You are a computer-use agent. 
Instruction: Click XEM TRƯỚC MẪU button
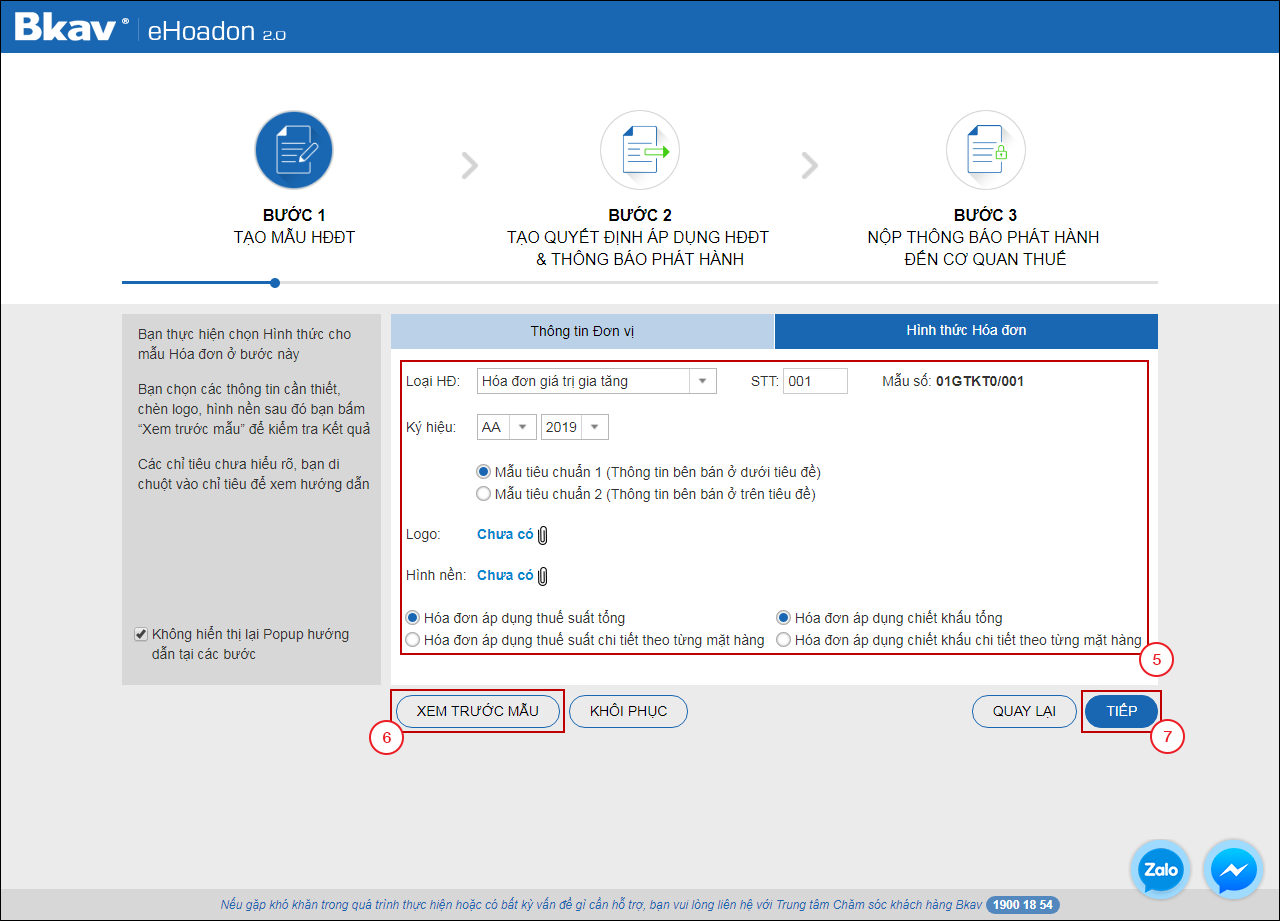click(478, 711)
